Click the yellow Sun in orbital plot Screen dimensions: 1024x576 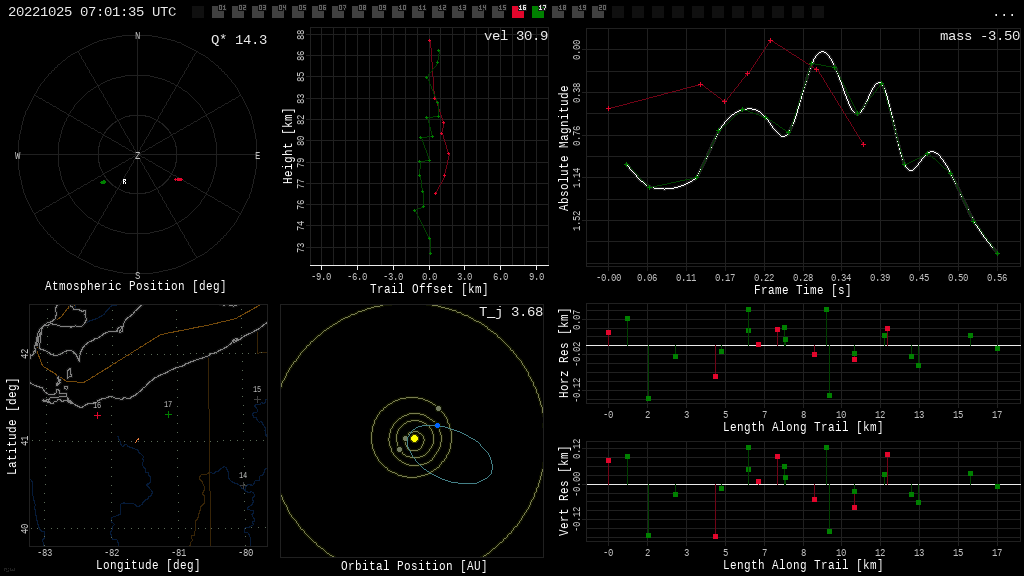(x=414, y=438)
